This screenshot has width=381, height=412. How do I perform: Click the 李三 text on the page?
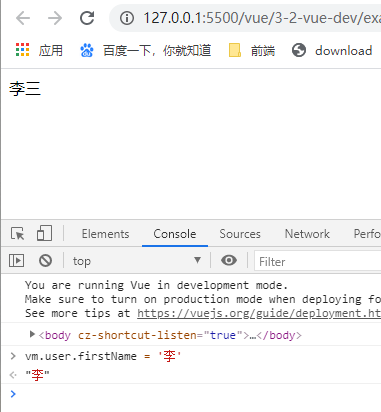click(x=25, y=89)
